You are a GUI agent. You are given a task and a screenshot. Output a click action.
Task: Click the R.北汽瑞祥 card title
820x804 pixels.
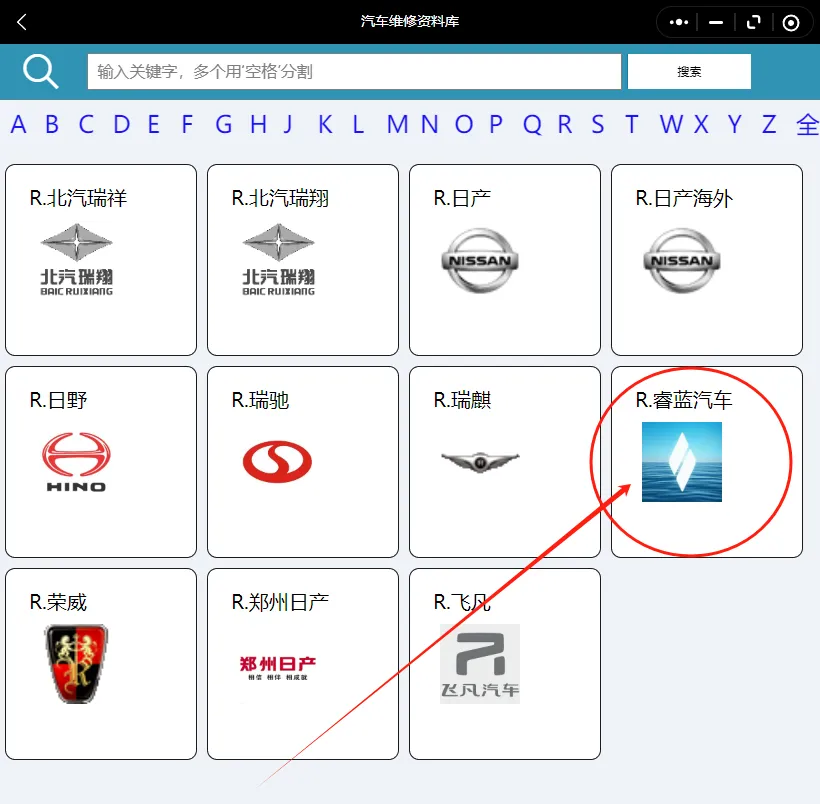point(78,199)
